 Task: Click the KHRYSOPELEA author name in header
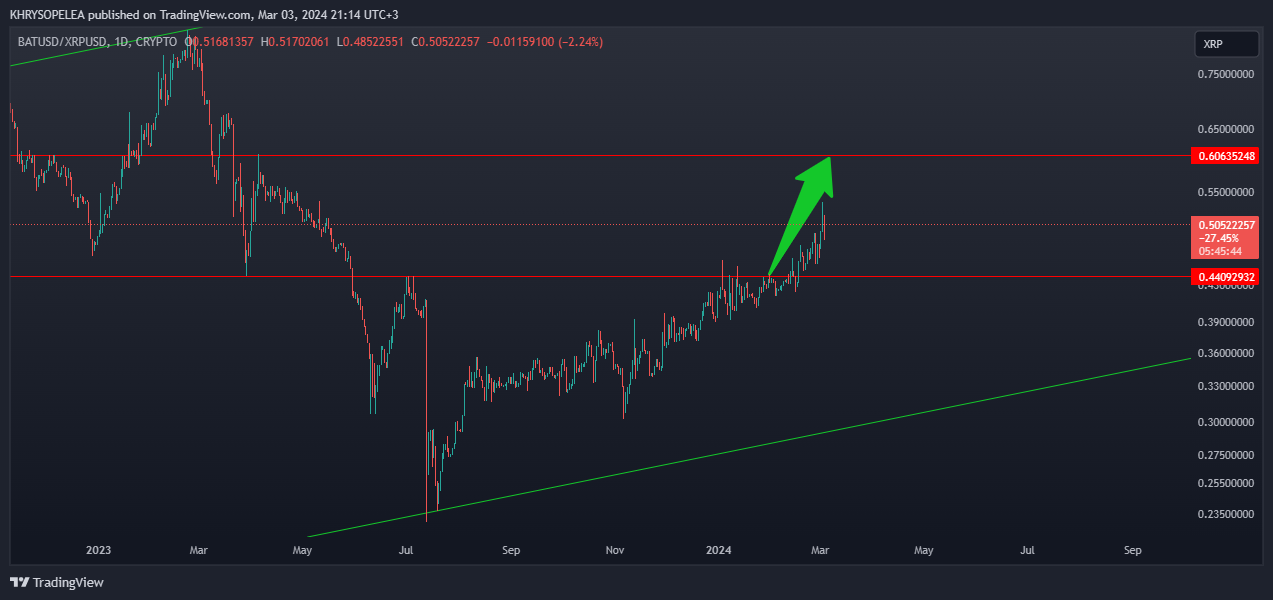(49, 13)
